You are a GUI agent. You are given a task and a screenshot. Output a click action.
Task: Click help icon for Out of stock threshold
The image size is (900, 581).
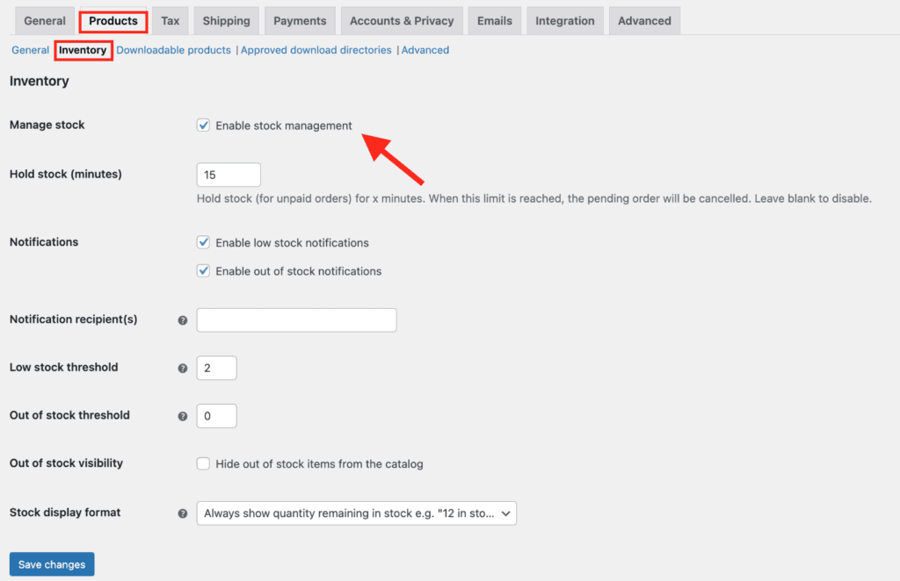pyautogui.click(x=183, y=416)
